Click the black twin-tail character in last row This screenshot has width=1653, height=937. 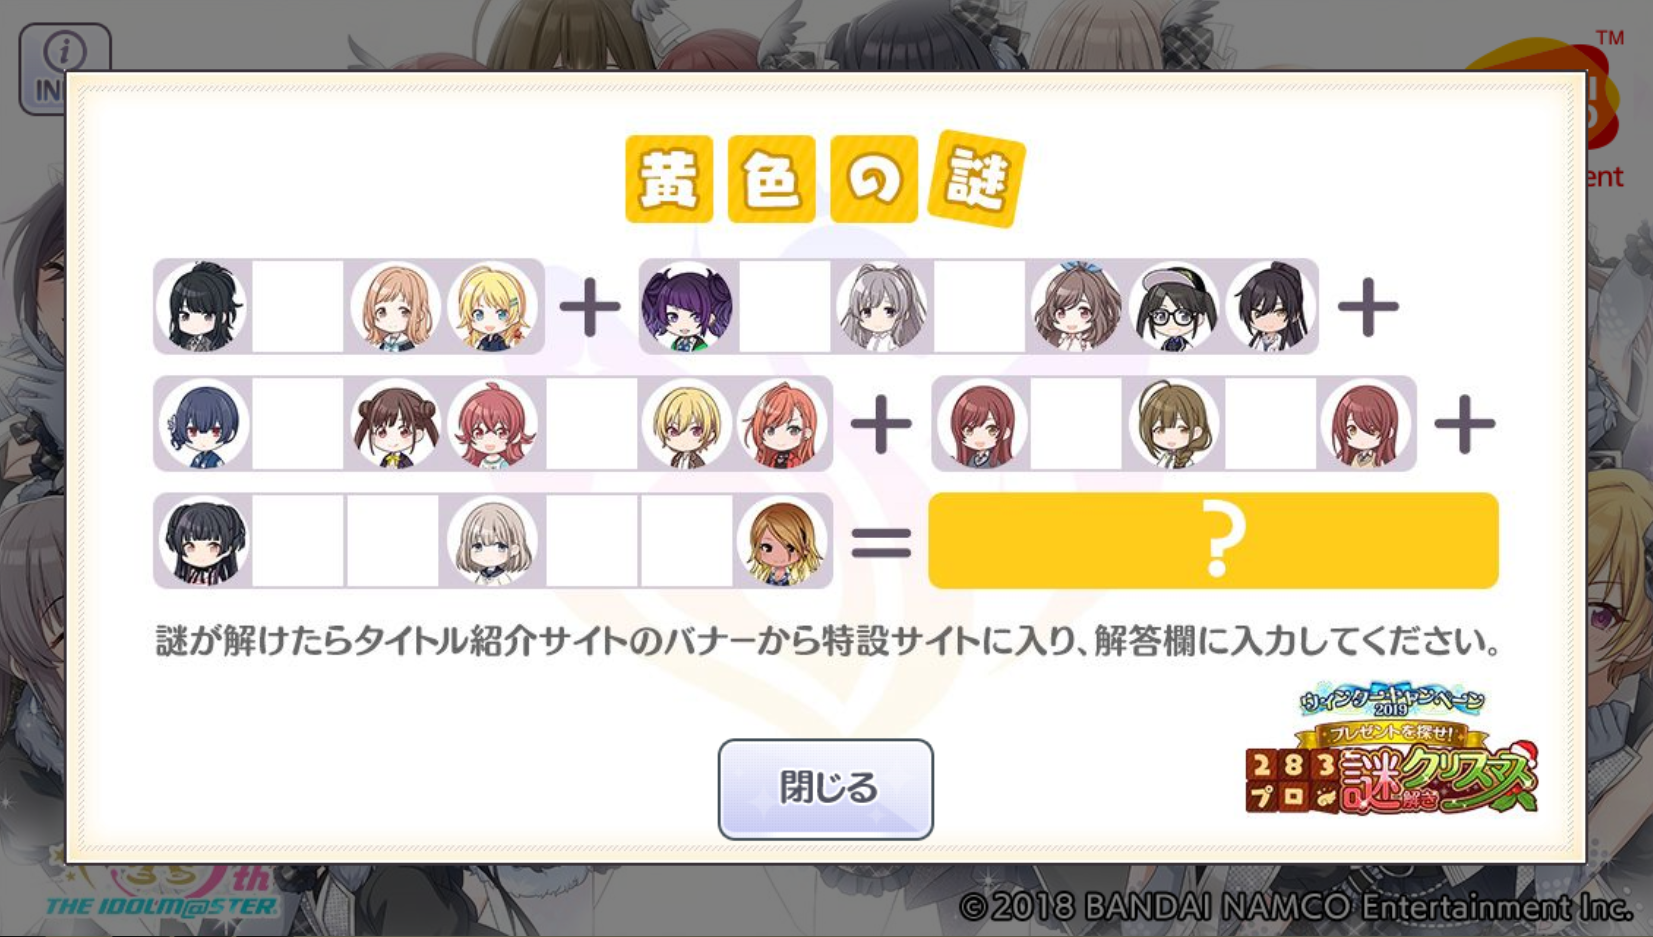pyautogui.click(x=203, y=541)
